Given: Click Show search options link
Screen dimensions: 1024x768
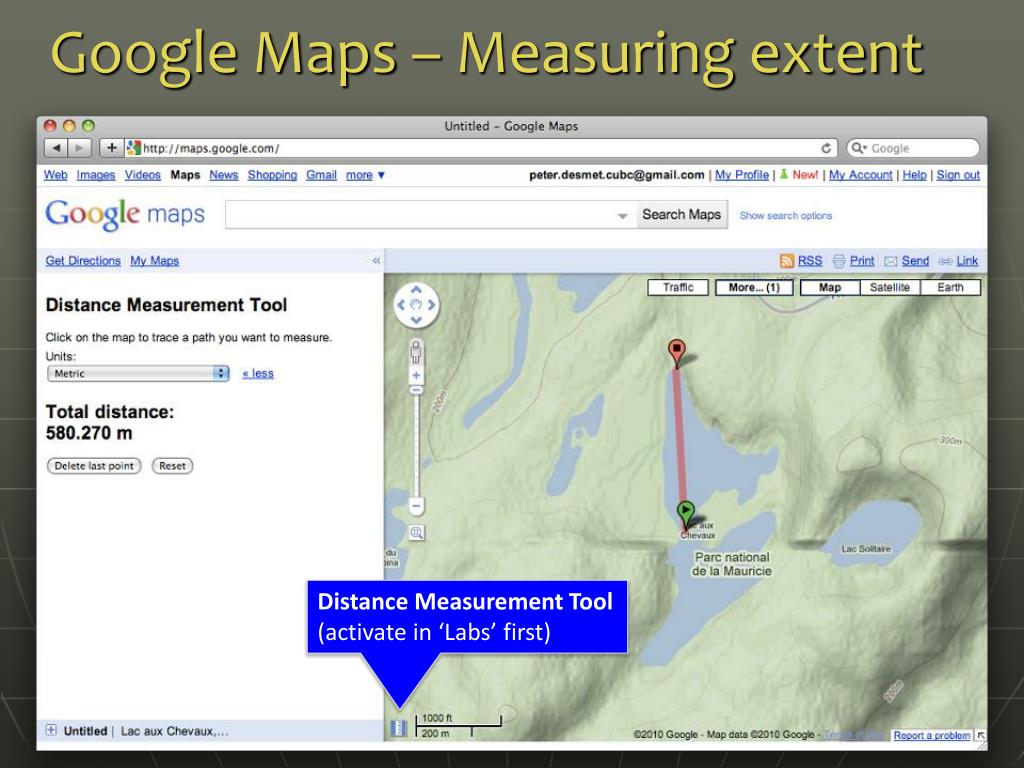Looking at the screenshot, I should click(786, 216).
